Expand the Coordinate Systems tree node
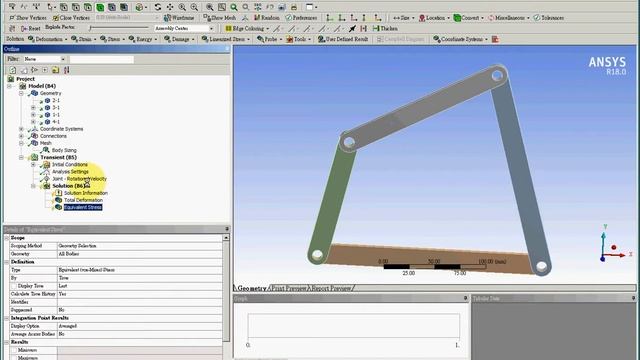 coord(21,129)
